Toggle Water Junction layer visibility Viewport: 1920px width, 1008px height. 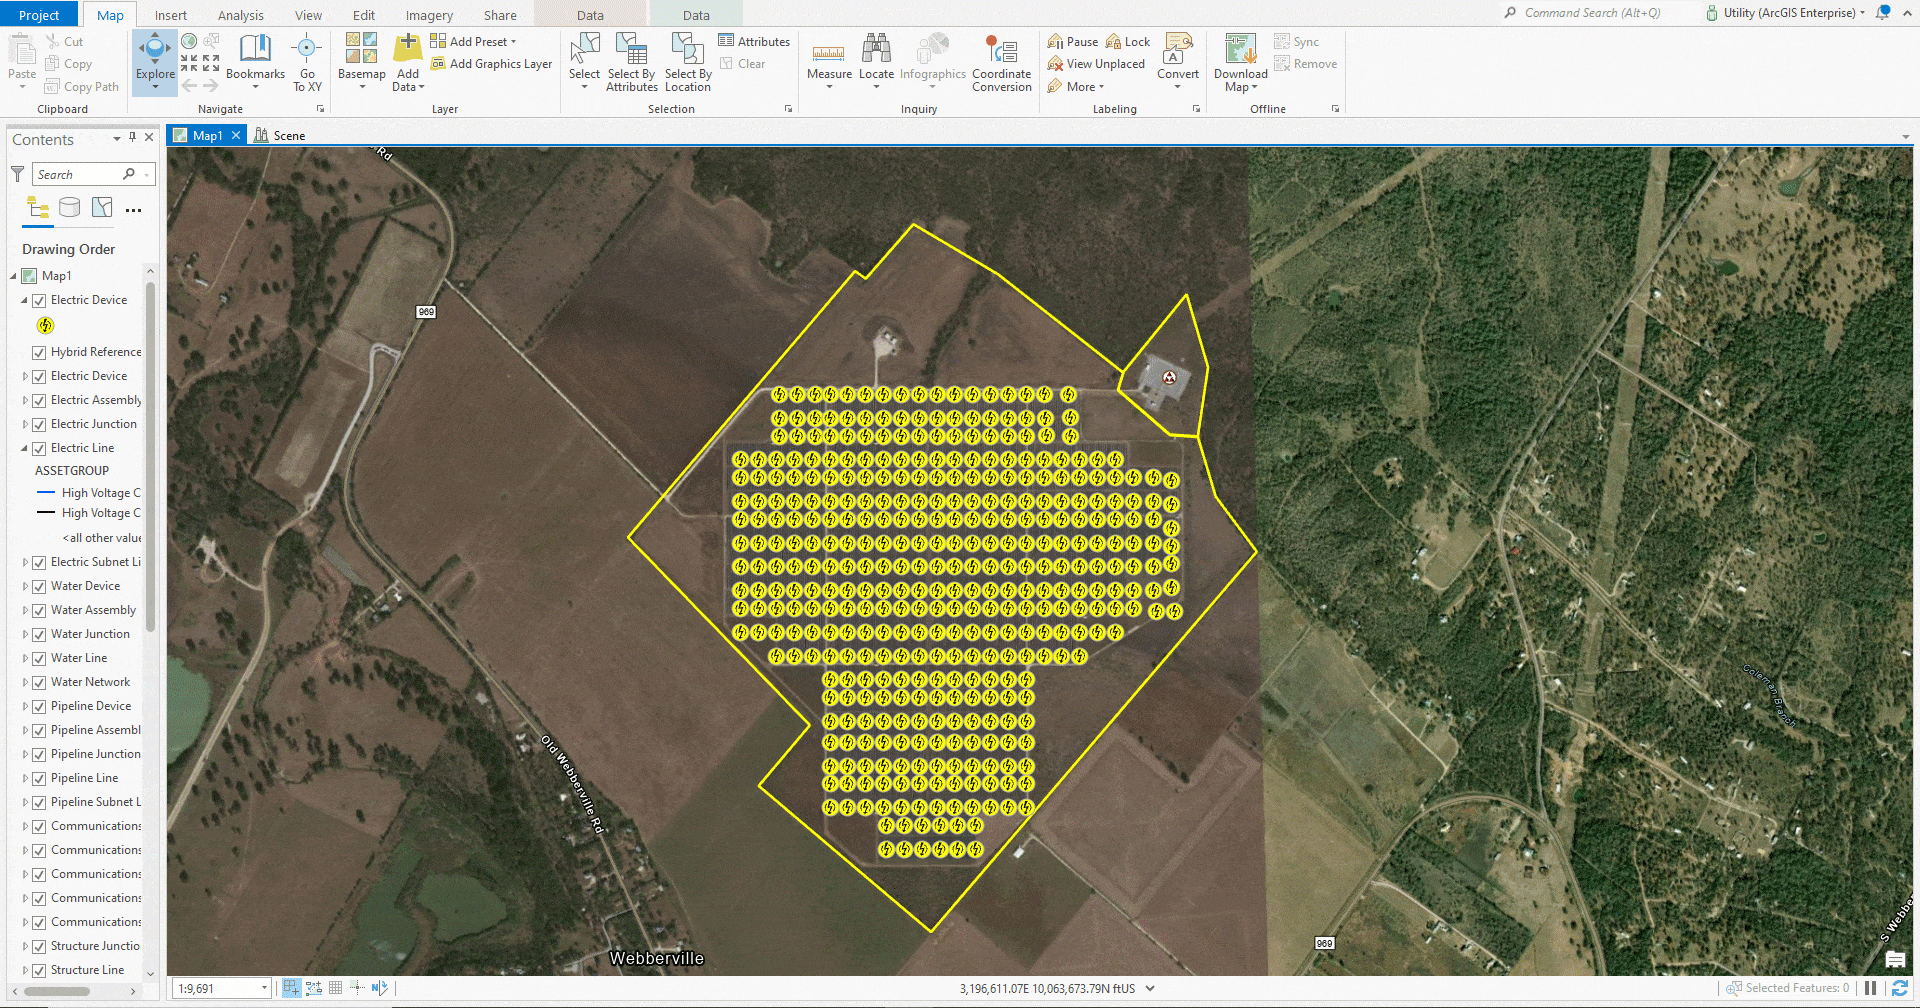39,634
